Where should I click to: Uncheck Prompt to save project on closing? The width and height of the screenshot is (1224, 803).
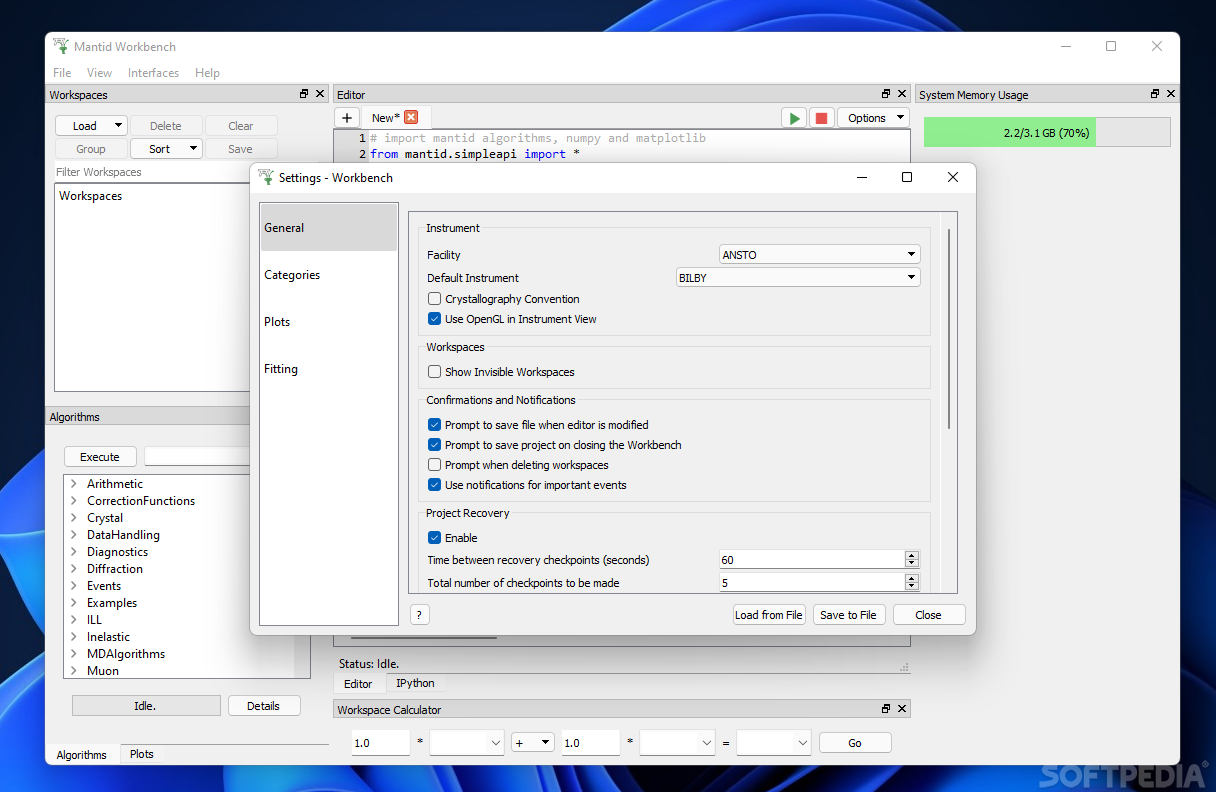tap(434, 445)
